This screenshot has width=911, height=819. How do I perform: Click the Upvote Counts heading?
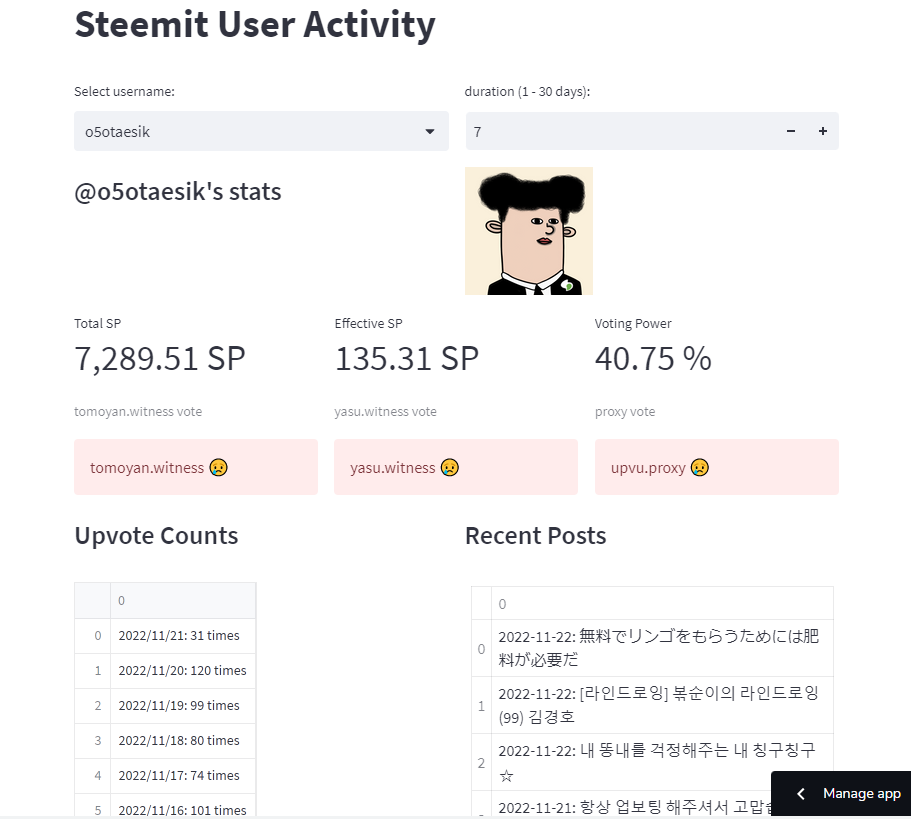[156, 536]
